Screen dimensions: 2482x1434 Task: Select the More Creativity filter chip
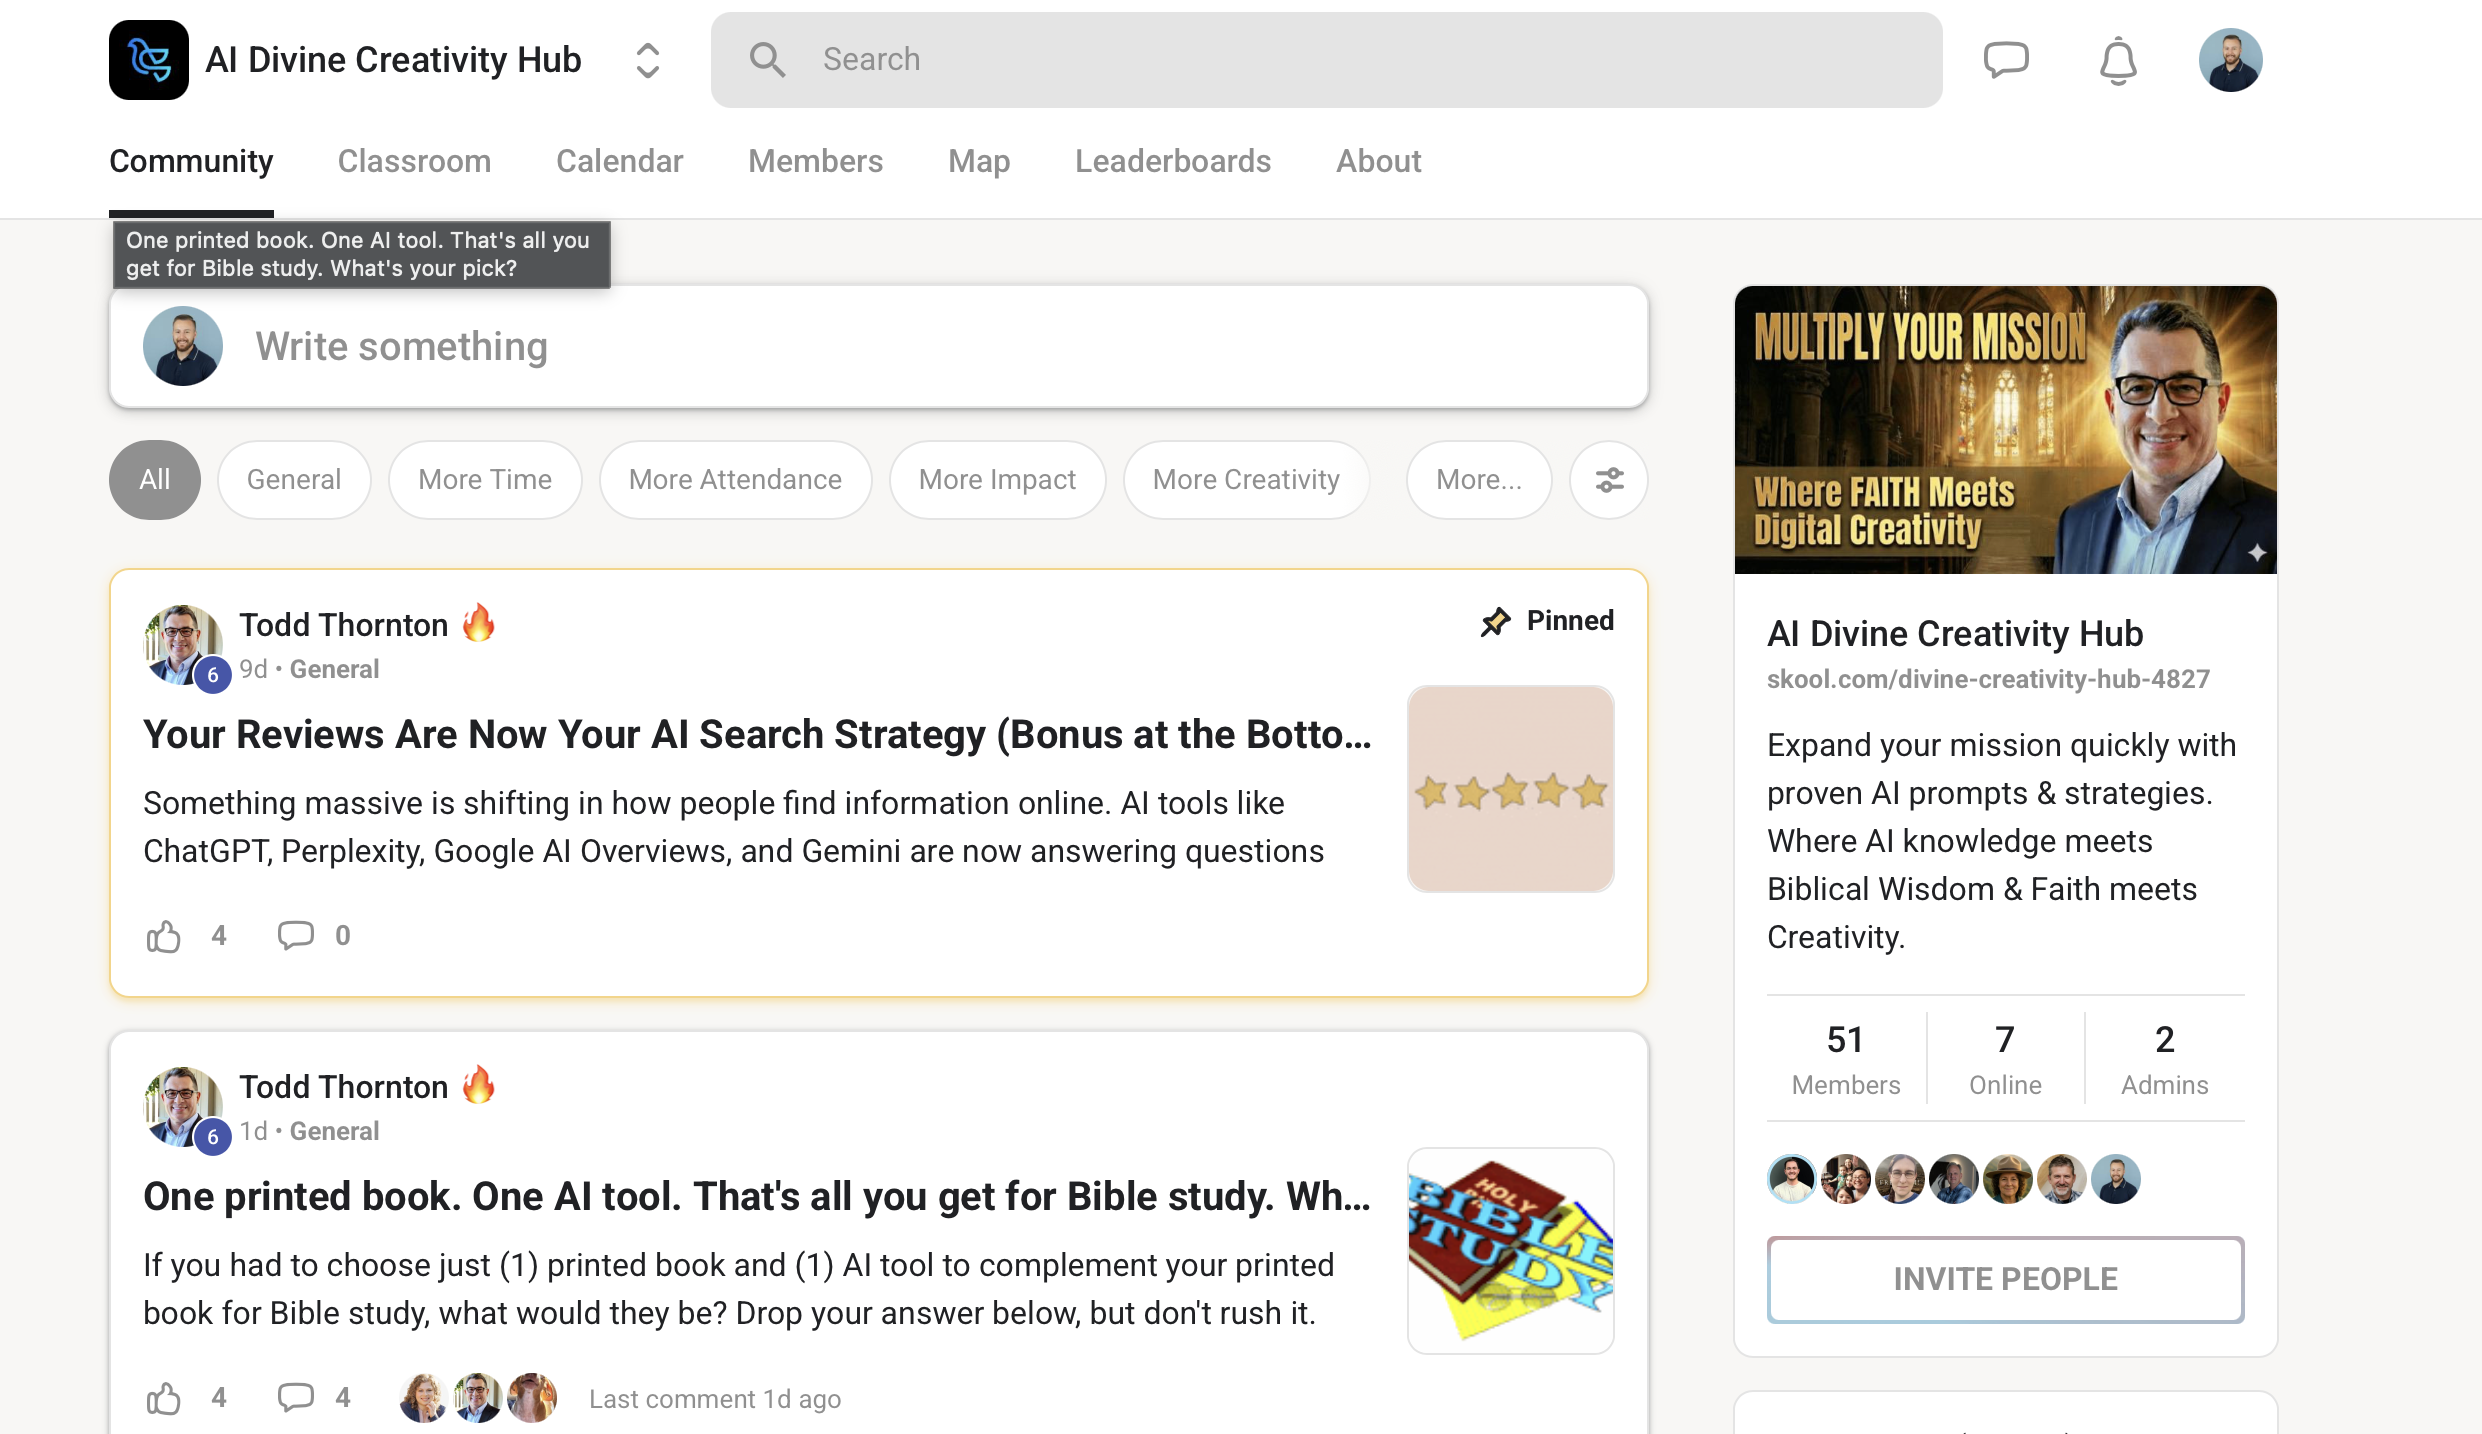coord(1245,480)
